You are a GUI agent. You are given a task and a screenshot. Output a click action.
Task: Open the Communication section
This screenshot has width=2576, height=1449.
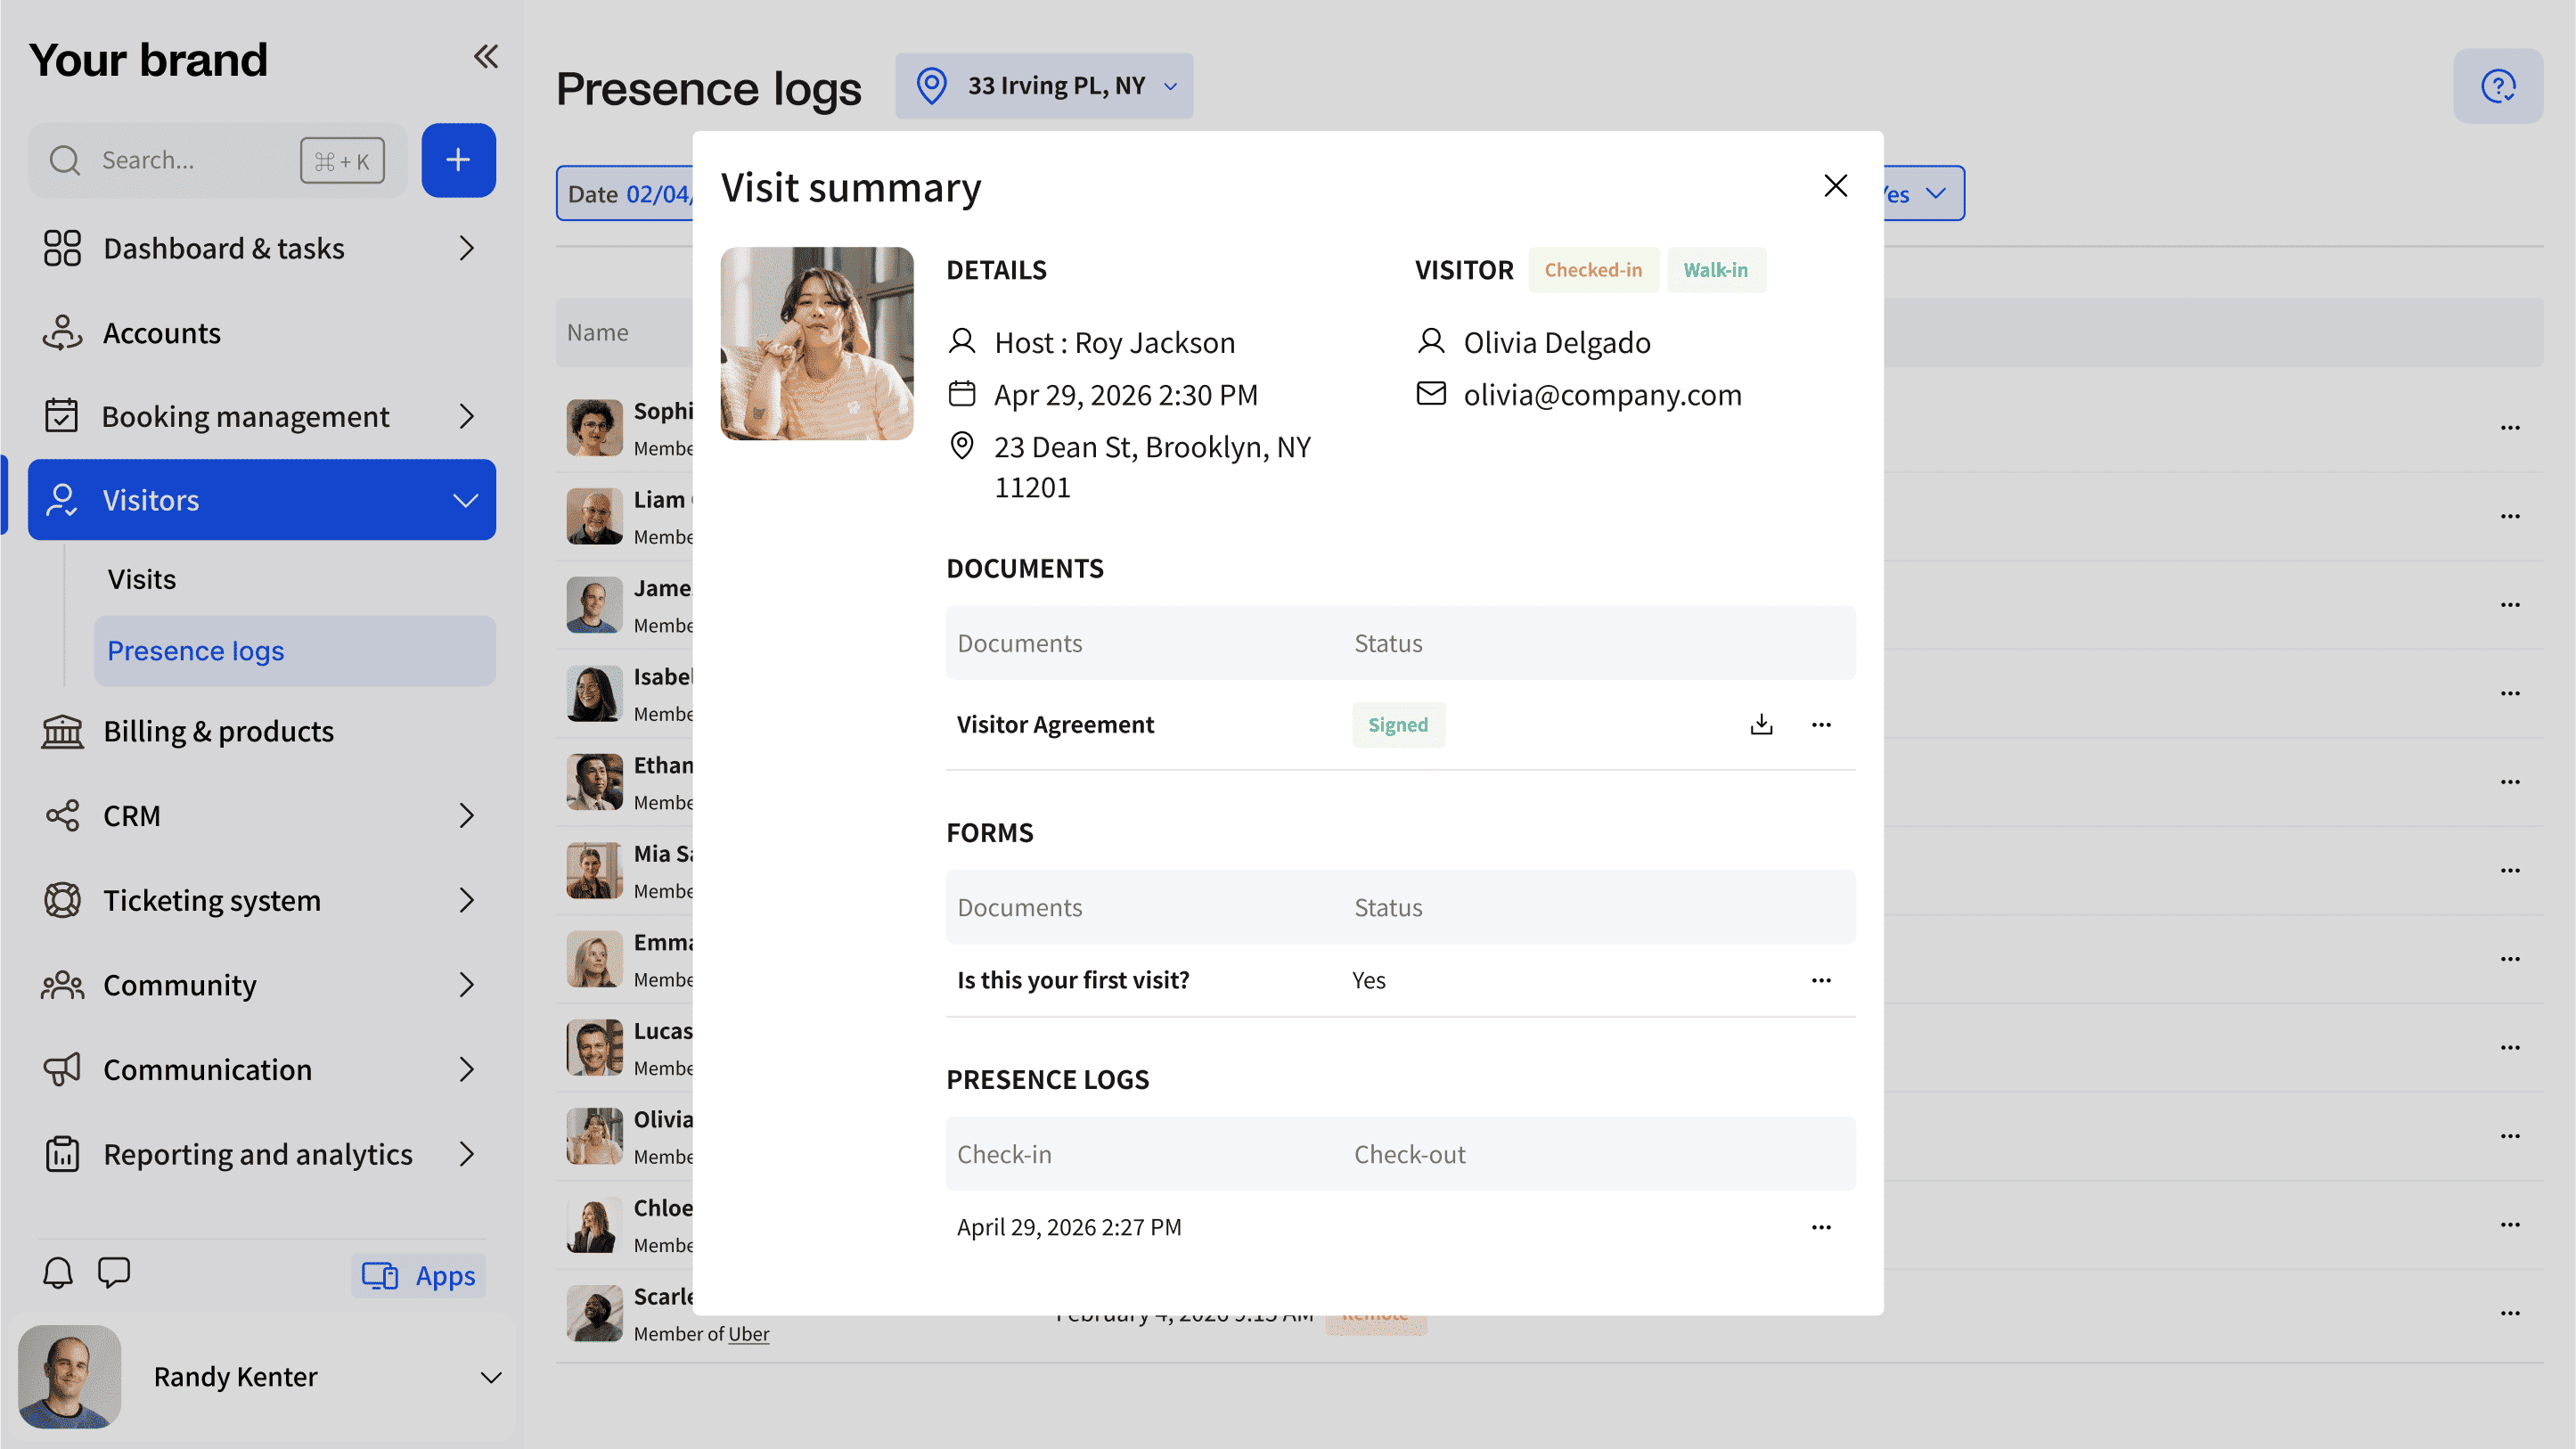[x=207, y=1069]
